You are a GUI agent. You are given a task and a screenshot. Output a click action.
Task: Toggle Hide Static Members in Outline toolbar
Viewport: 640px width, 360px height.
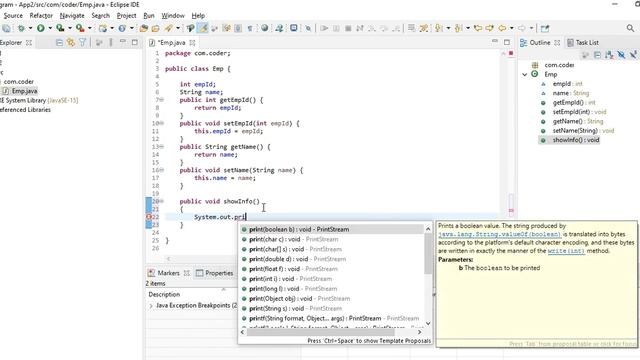[633, 55]
